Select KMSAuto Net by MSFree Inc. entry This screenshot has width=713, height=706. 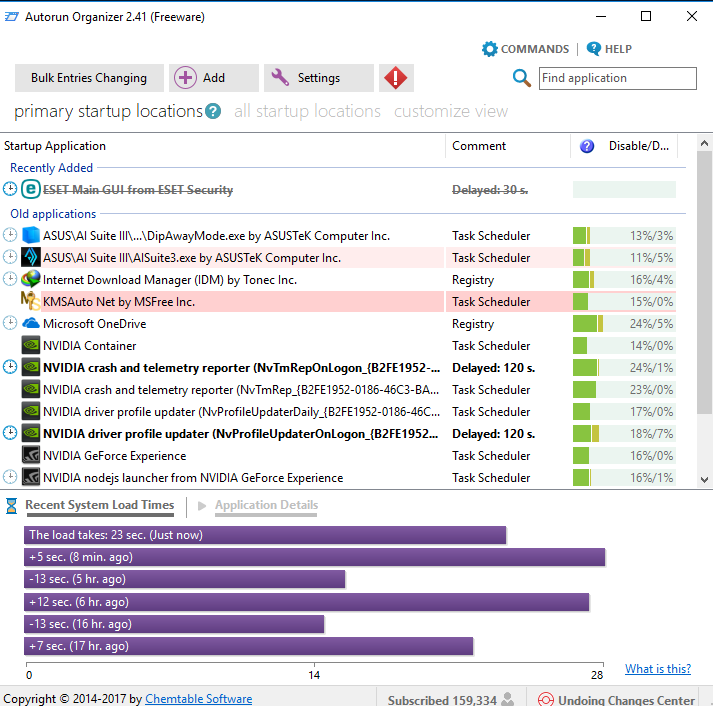(x=339, y=301)
